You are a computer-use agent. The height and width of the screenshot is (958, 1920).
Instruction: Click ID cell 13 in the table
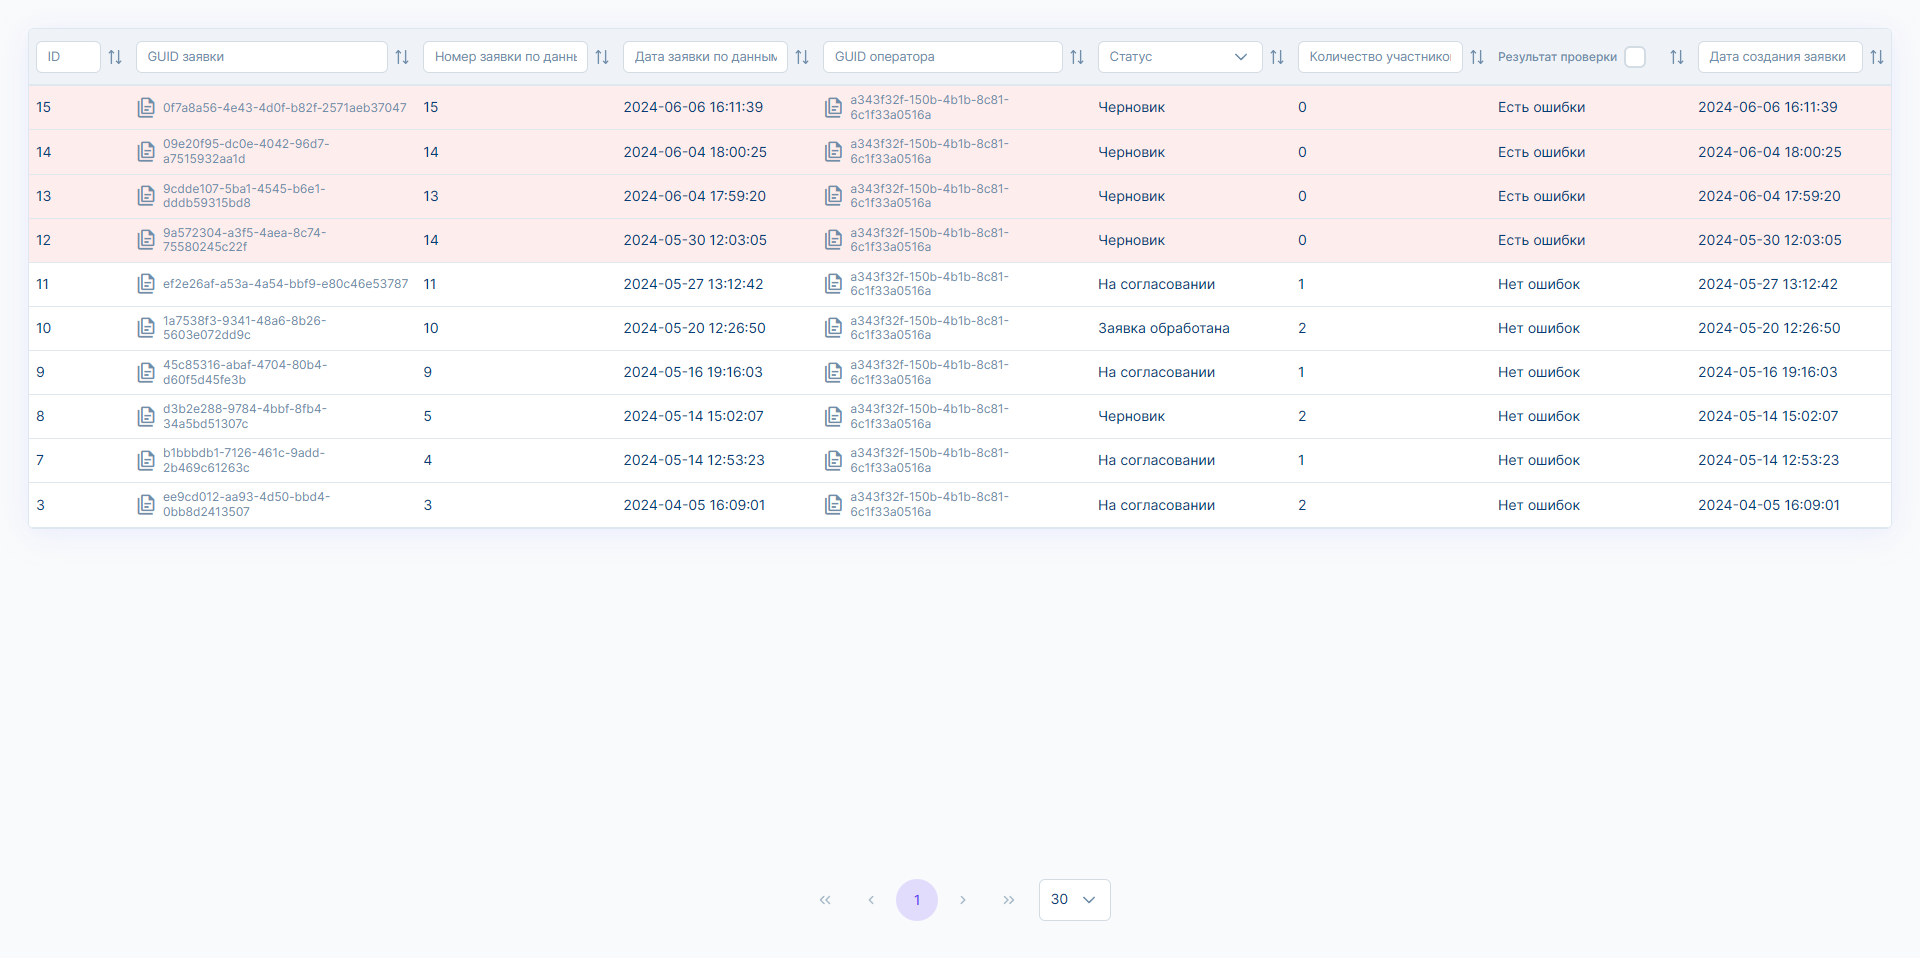(x=44, y=196)
